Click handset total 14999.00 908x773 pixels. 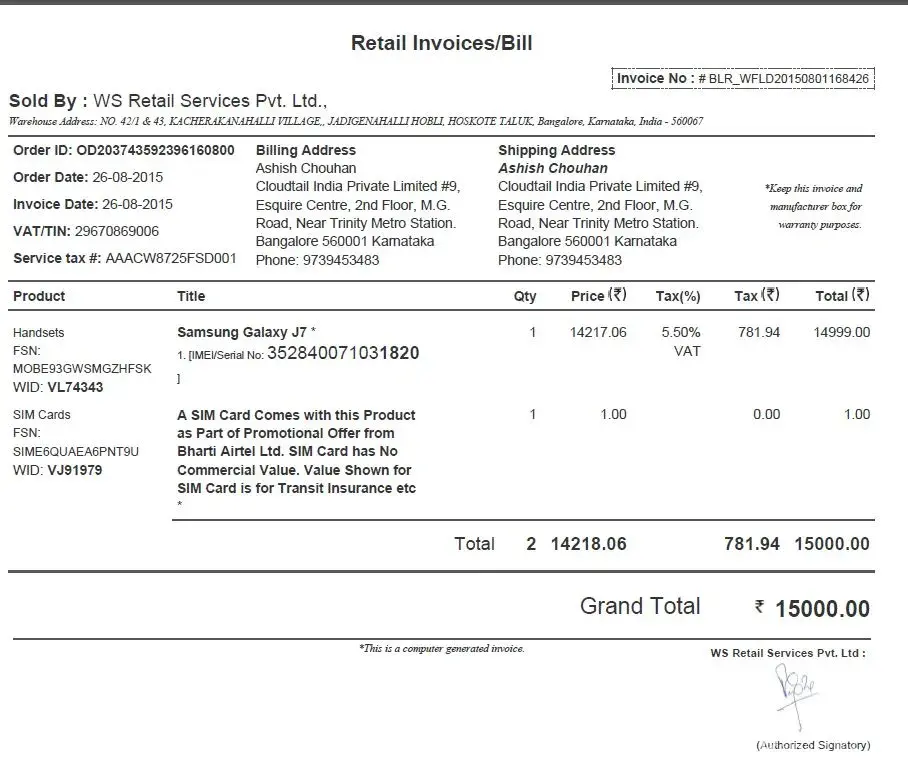[841, 332]
